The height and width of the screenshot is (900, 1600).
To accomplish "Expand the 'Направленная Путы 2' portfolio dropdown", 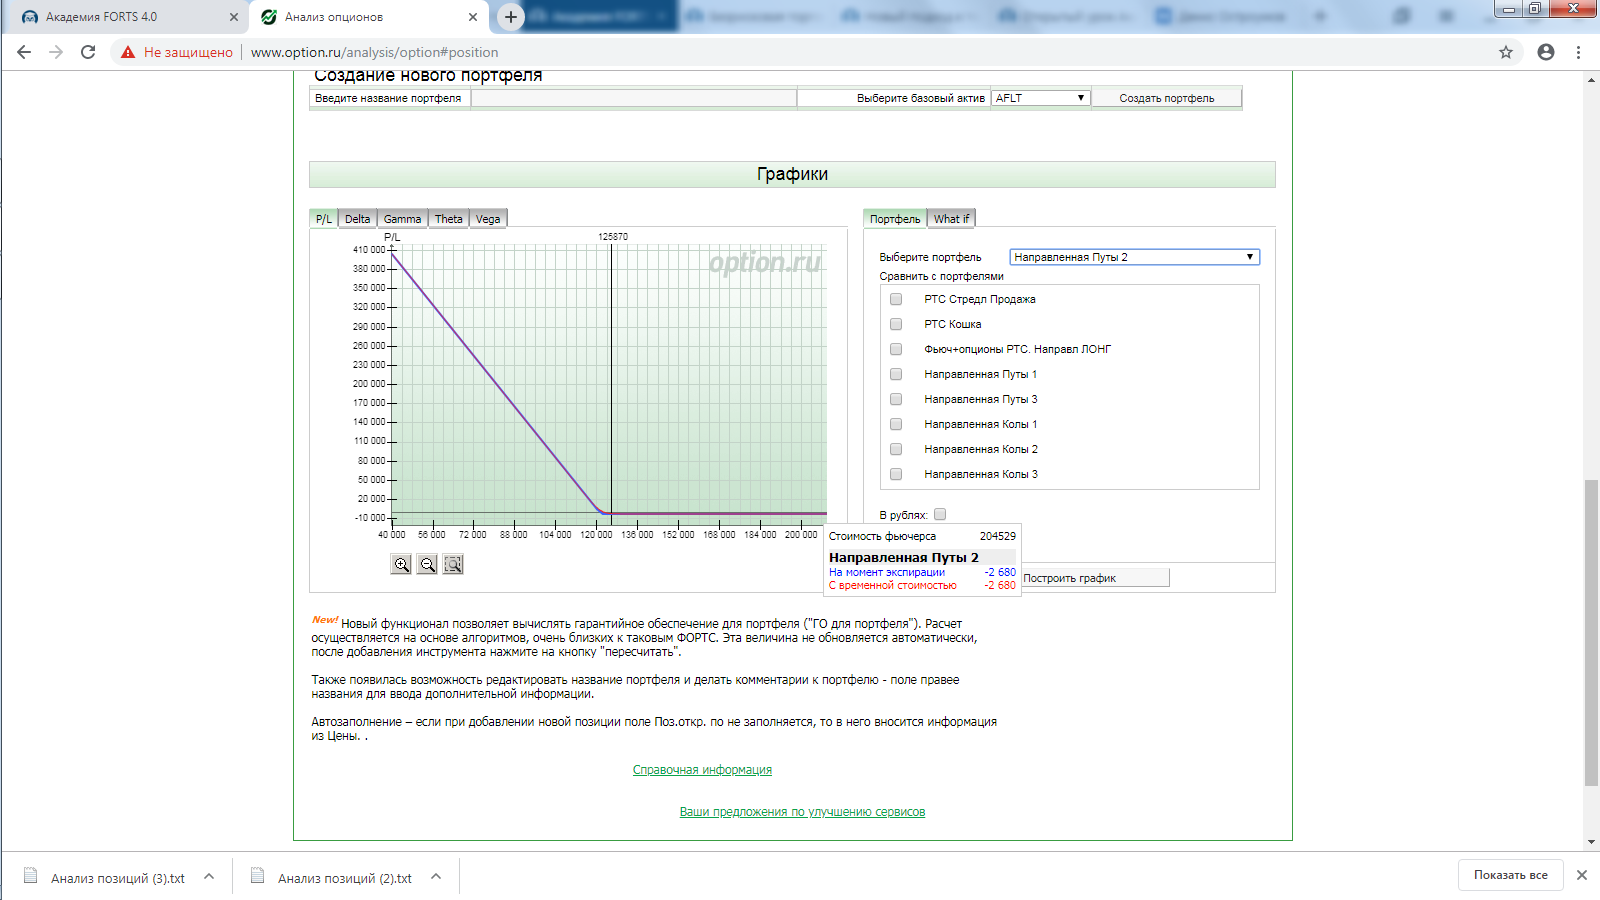I will [1134, 257].
